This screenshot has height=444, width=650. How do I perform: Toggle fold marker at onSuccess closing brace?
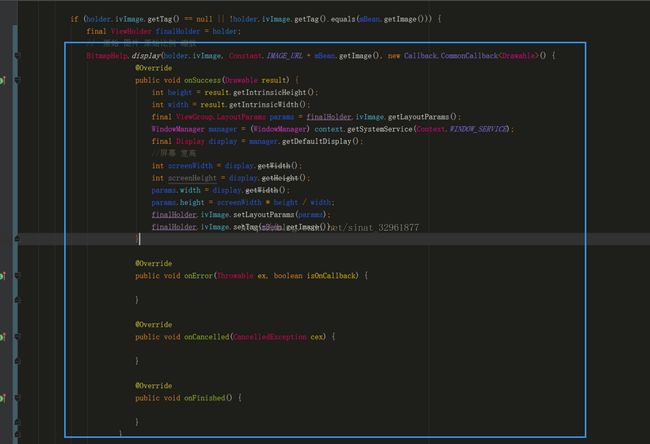17,239
